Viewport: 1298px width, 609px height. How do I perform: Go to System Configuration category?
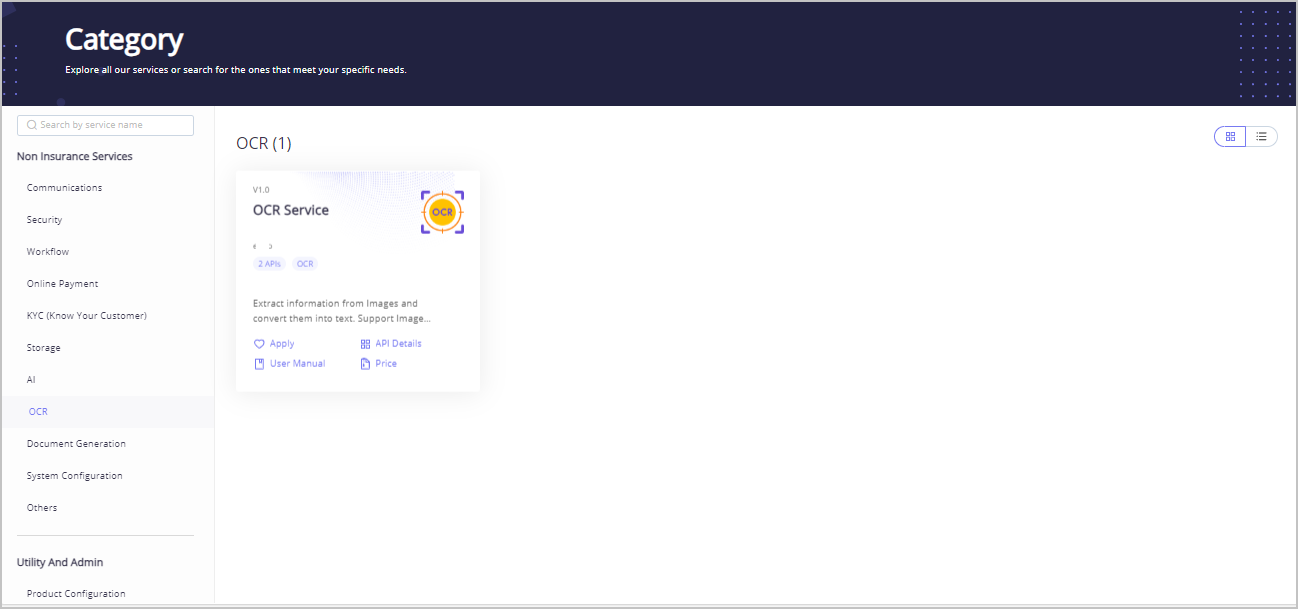(74, 476)
